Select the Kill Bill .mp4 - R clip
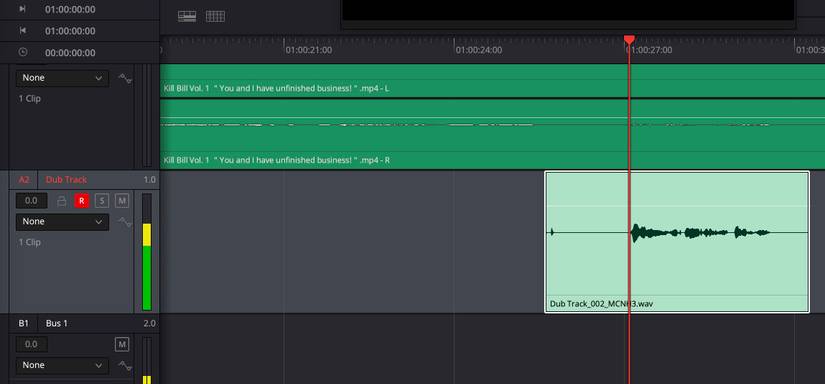Image resolution: width=825 pixels, height=384 pixels. 492,134
